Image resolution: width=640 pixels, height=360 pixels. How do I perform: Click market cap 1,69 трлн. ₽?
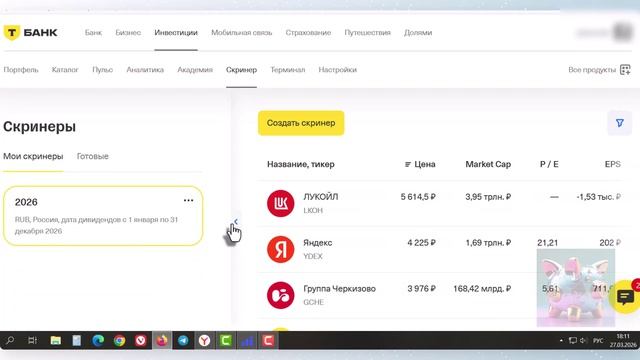488,243
